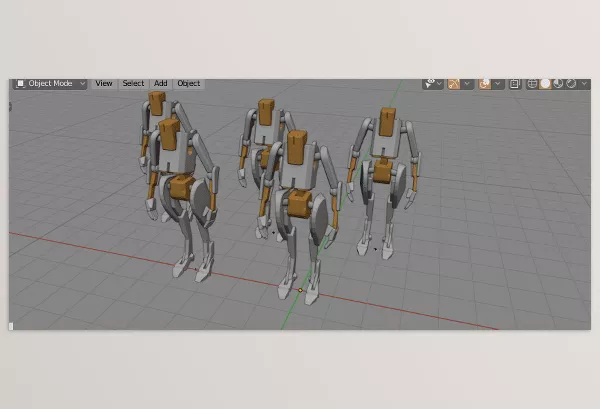
Task: Click the selectability and visibility eye-cursor icon
Action: (x=430, y=83)
